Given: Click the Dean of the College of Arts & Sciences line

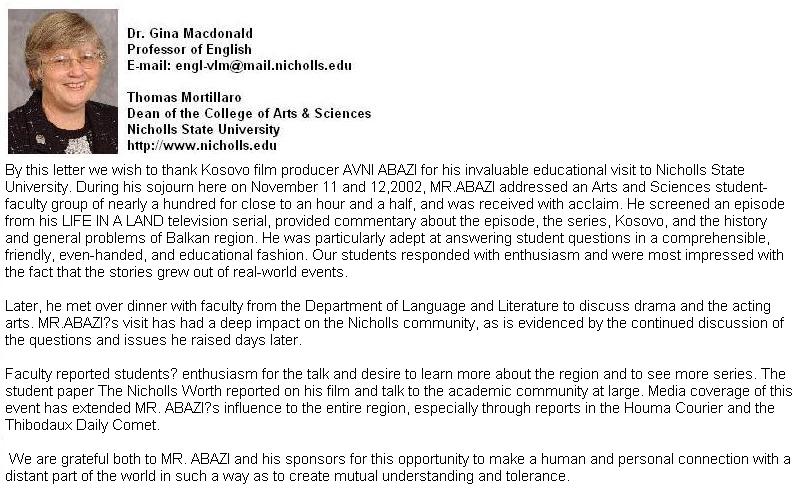Looking at the screenshot, I should point(249,113).
